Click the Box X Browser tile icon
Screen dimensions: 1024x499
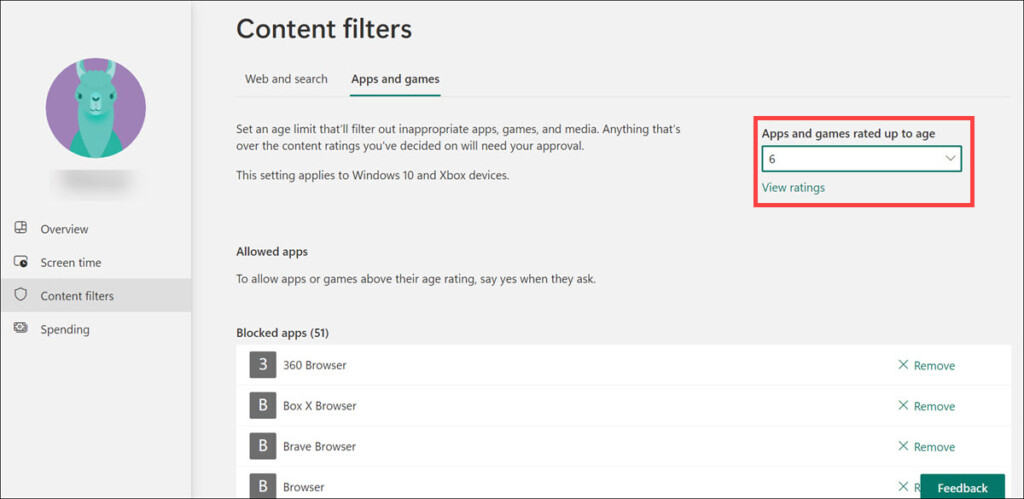tap(262, 406)
